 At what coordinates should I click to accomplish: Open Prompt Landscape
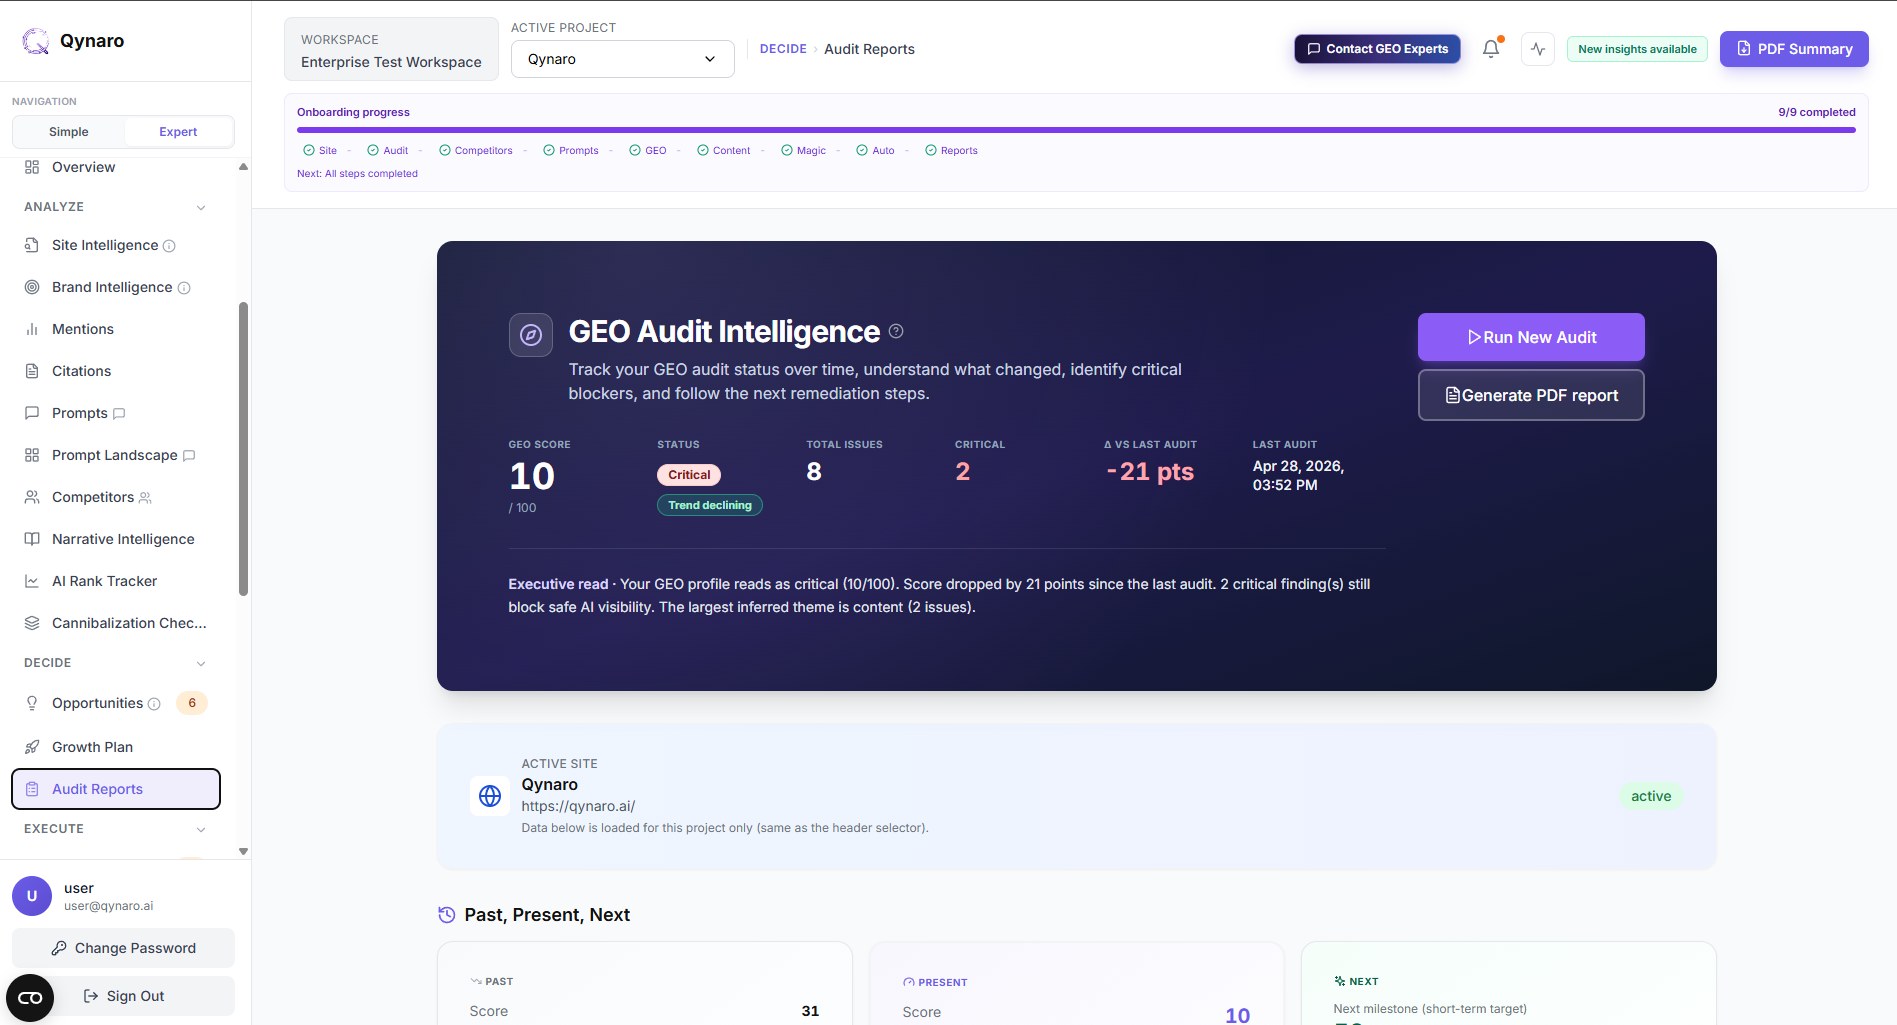click(116, 455)
